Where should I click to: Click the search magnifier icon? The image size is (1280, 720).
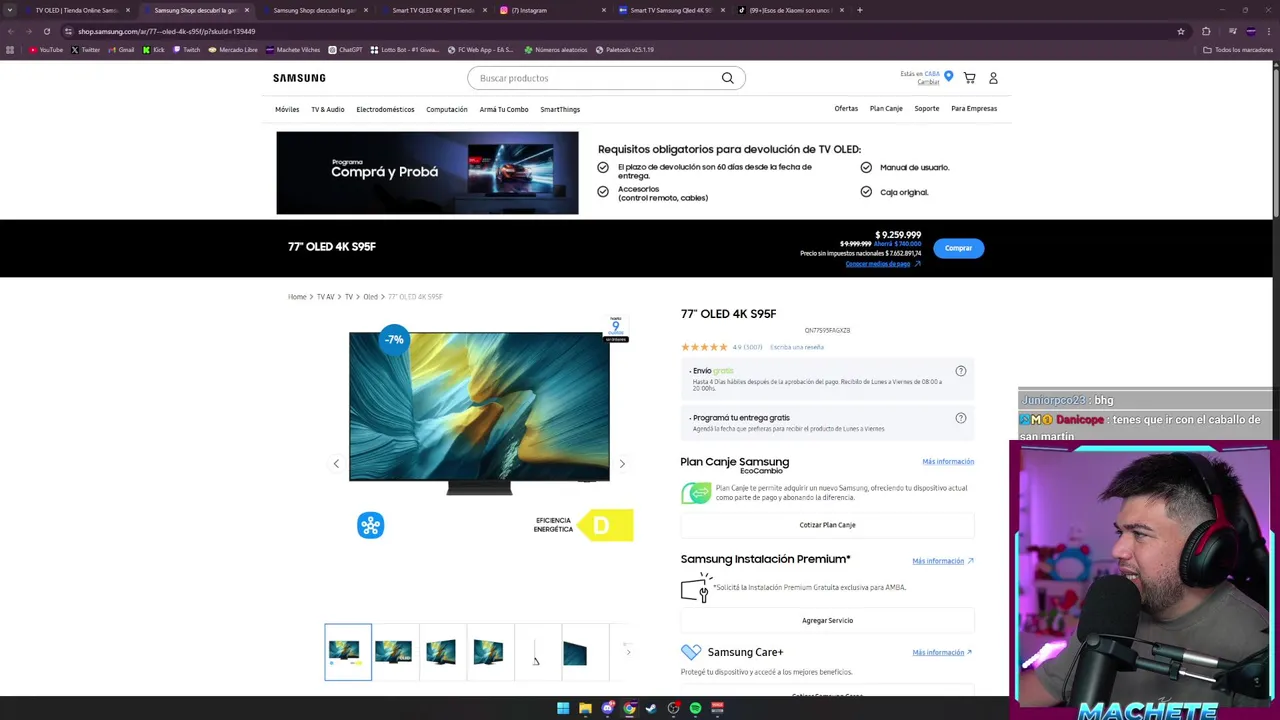(x=728, y=78)
